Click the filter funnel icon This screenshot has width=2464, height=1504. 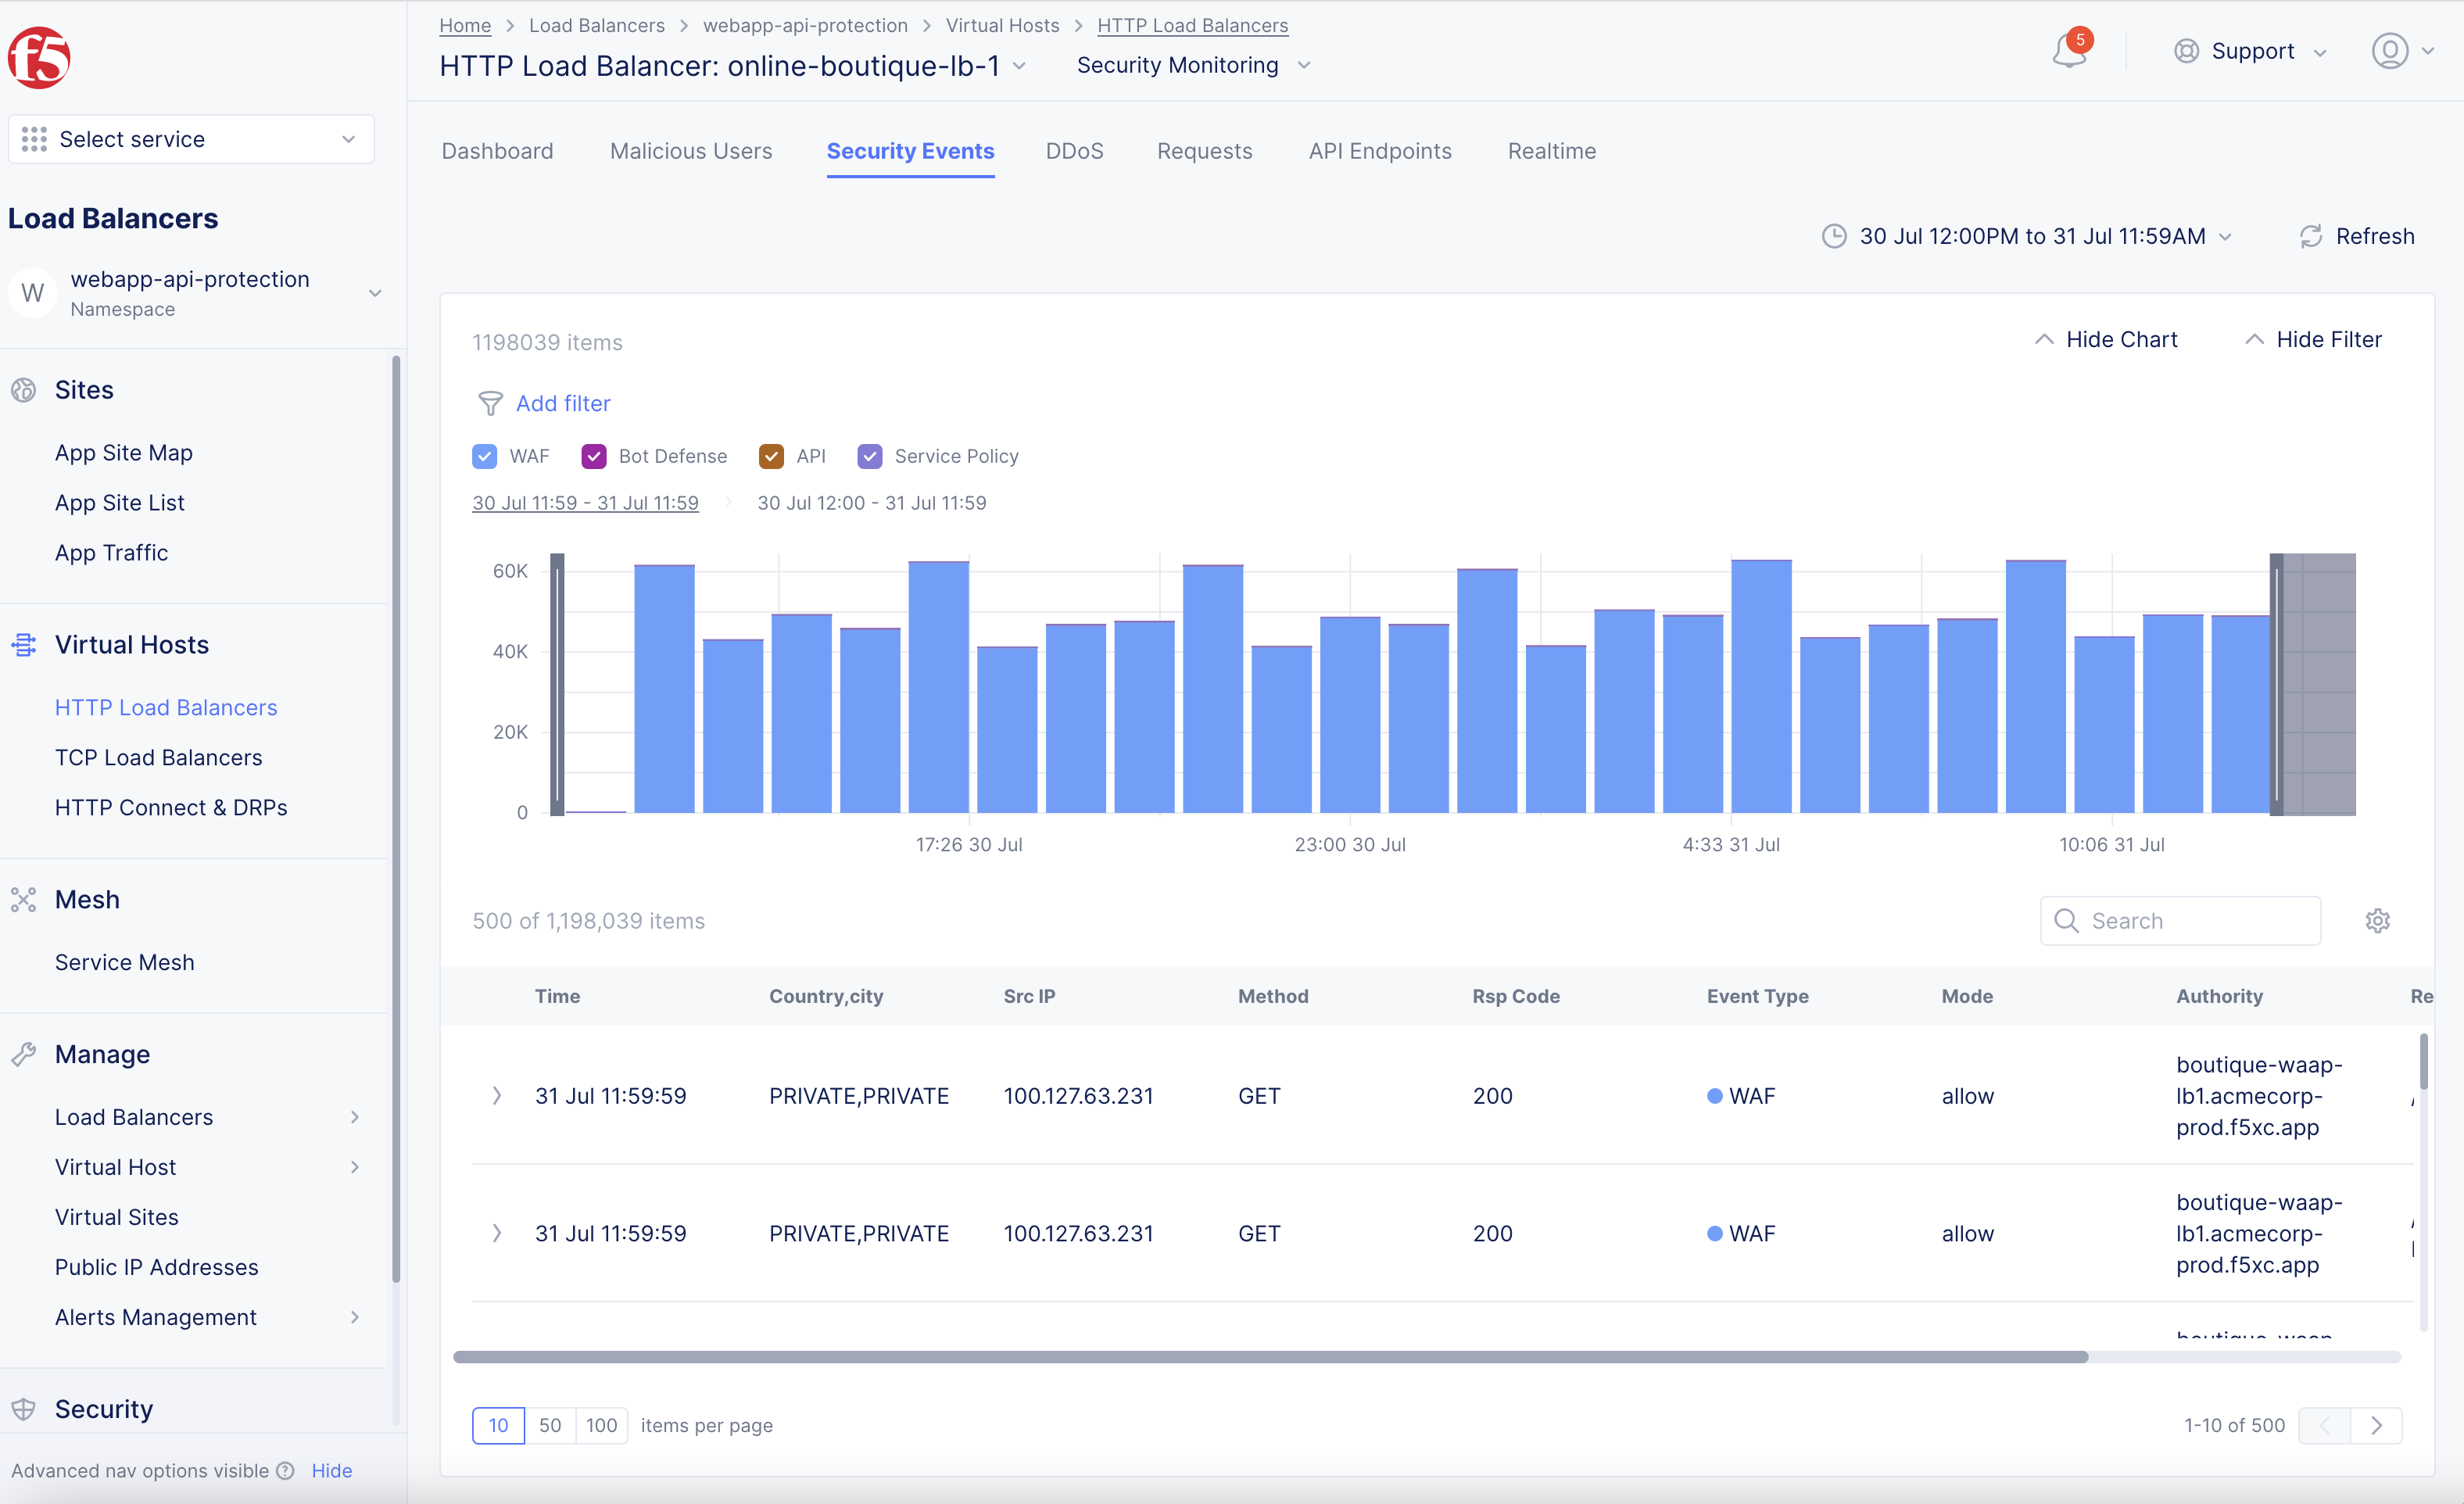[490, 403]
